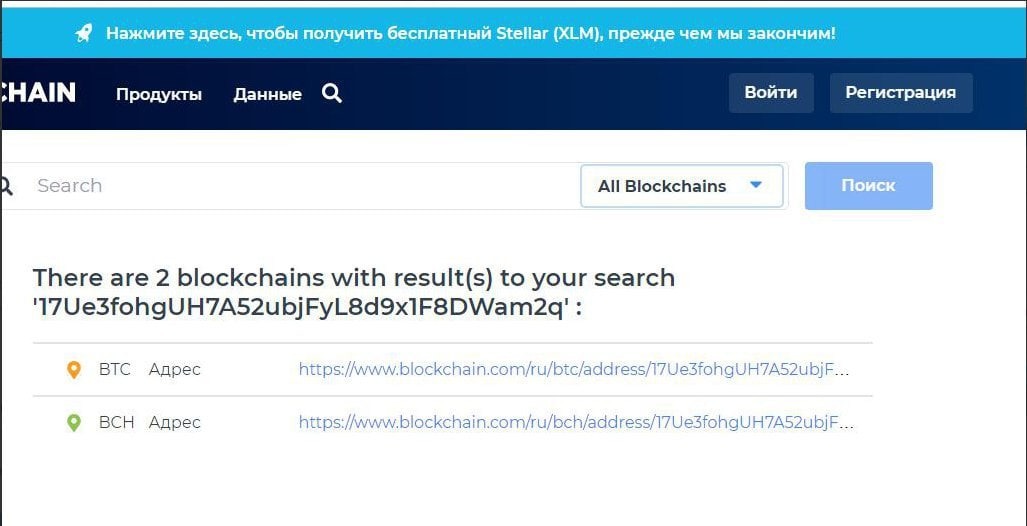The width and height of the screenshot is (1027, 526).
Task: Open the BTC address link
Action: pos(574,369)
